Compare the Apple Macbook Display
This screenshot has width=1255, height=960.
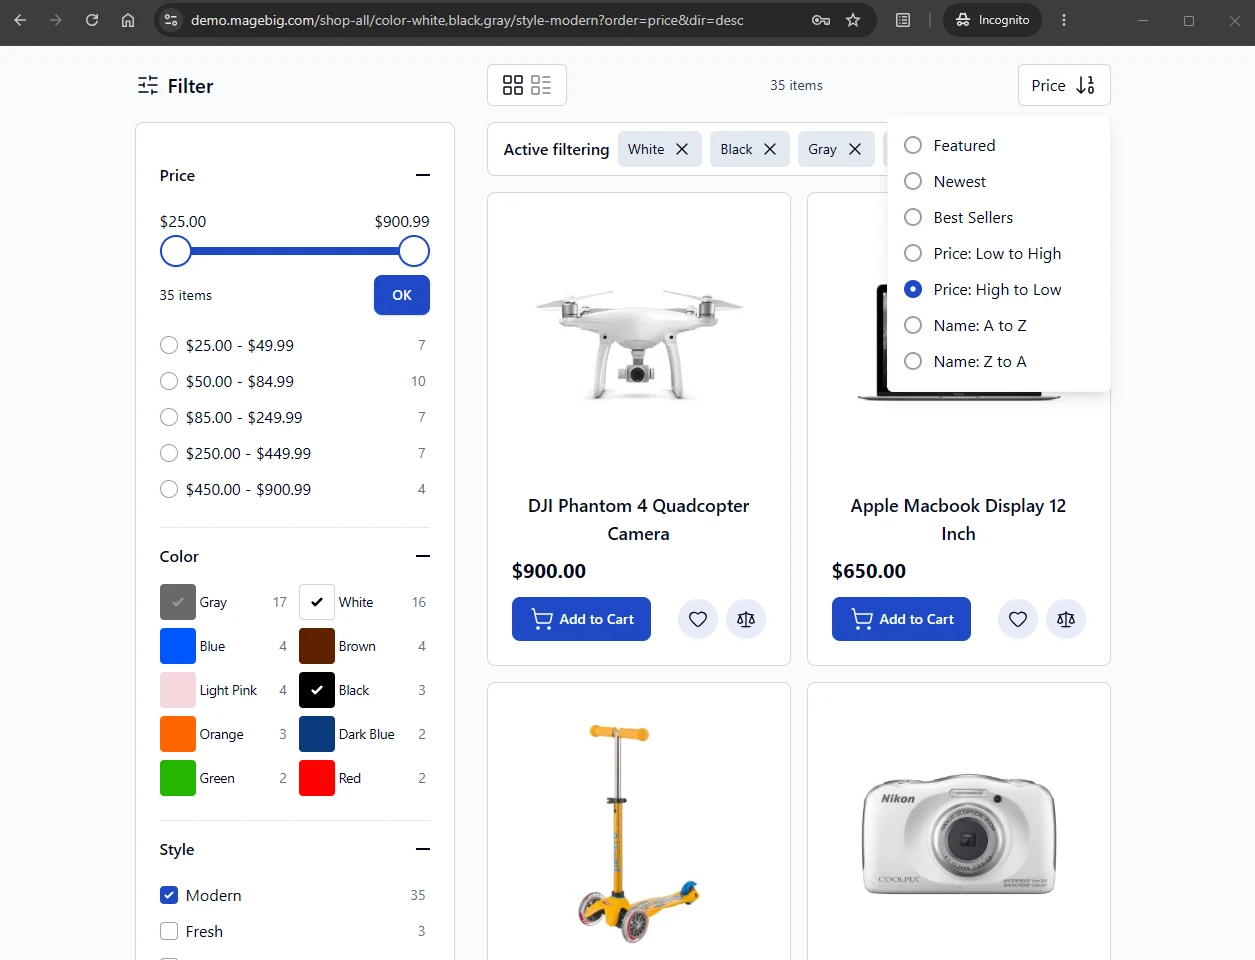point(1066,619)
